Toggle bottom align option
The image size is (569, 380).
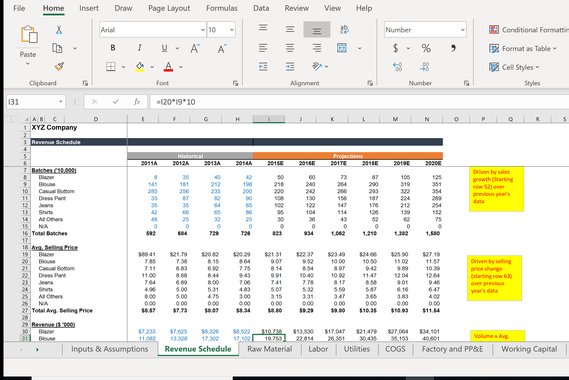(x=317, y=30)
